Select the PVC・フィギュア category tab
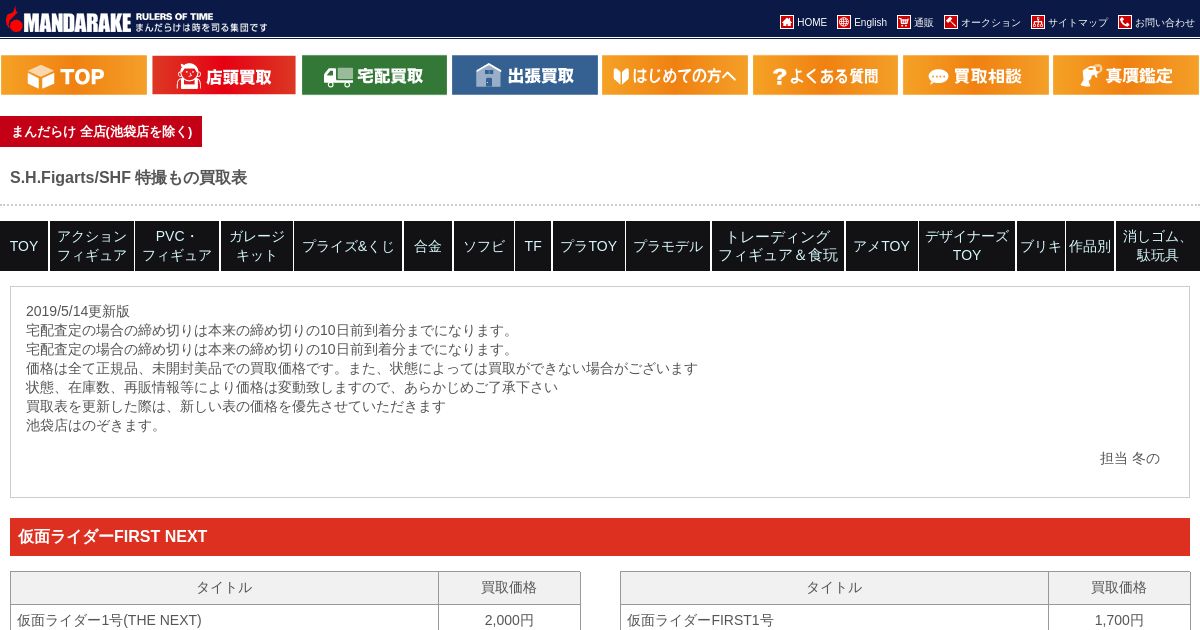Viewport: 1200px width, 630px height. [x=177, y=246]
